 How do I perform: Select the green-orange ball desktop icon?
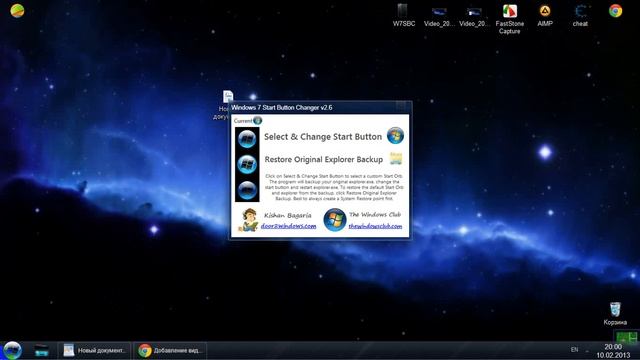click(x=17, y=10)
